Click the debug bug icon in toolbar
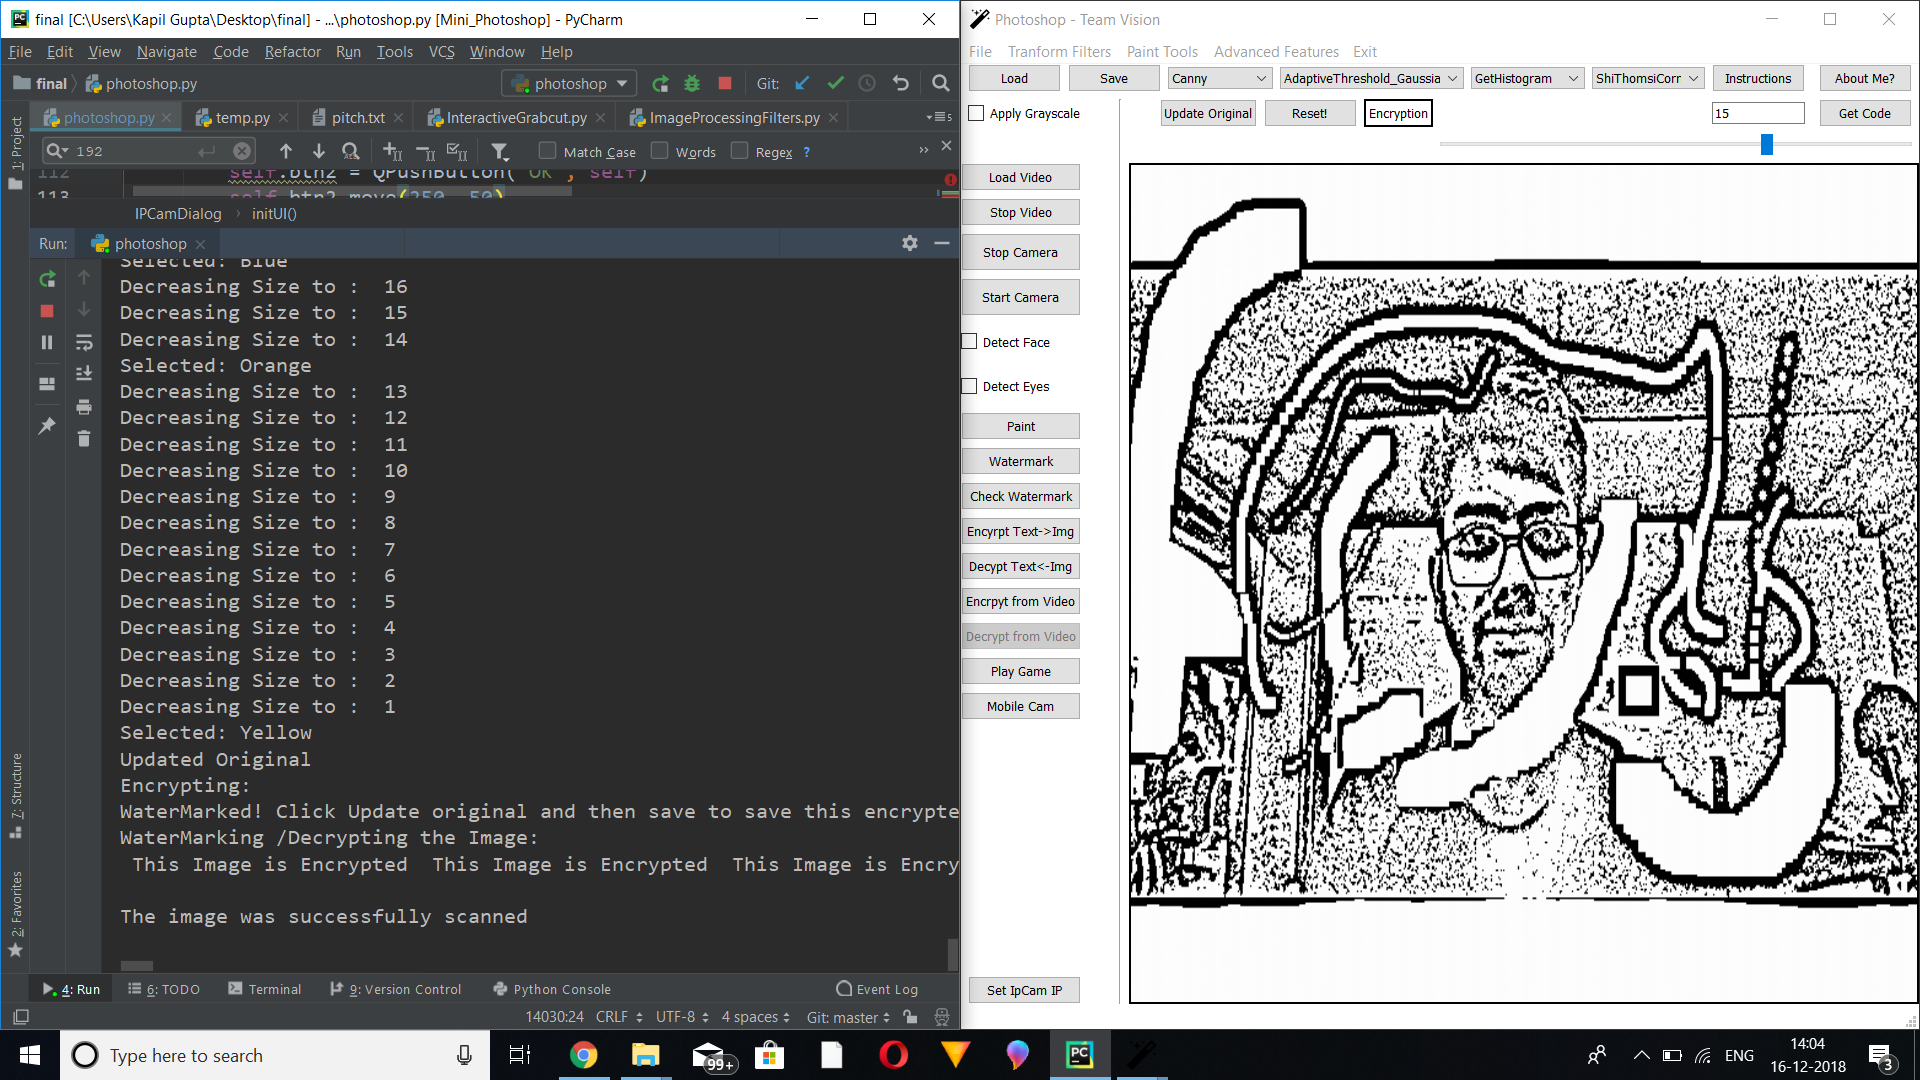The width and height of the screenshot is (1920, 1080). coord(692,84)
